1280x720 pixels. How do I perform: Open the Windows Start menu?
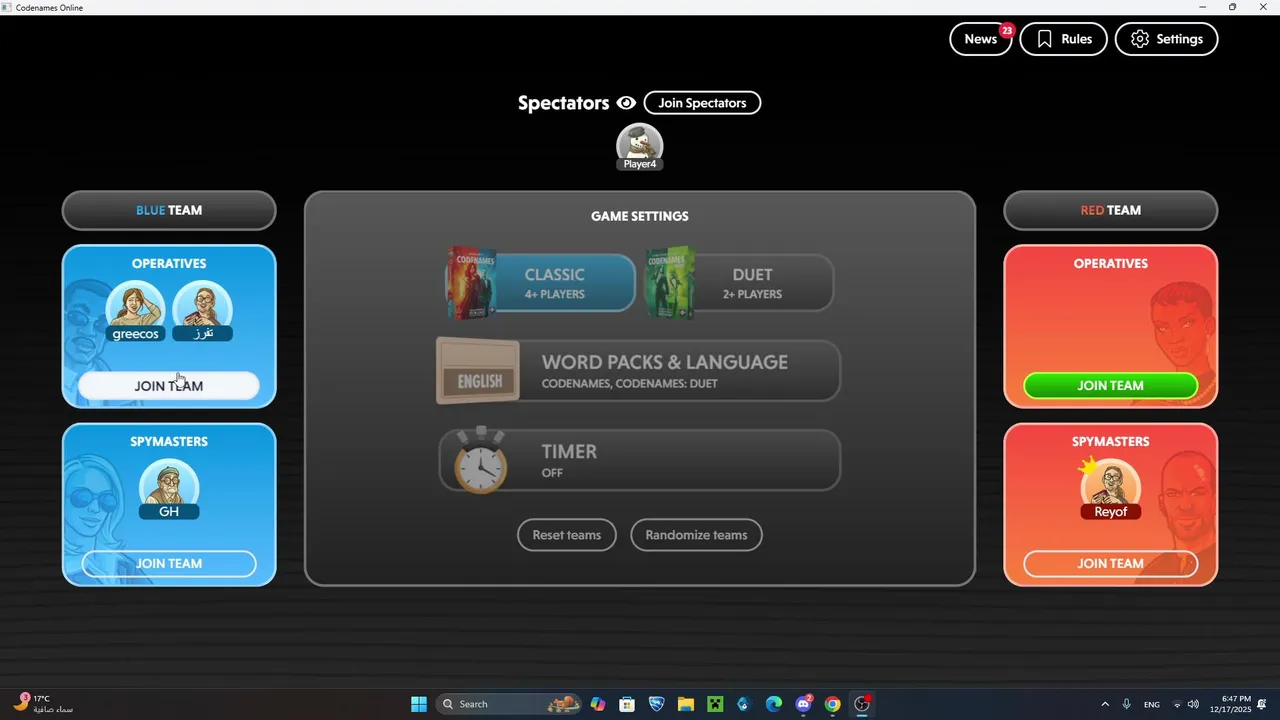(x=419, y=704)
